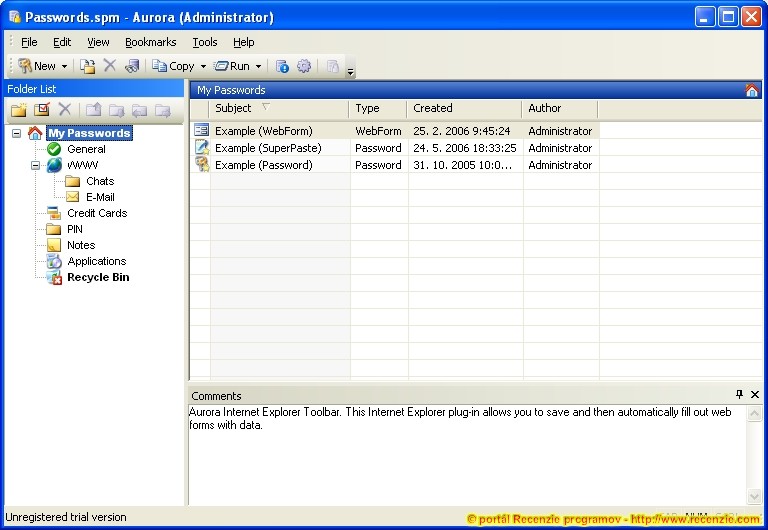The image size is (768, 530).
Task: Click the Comments scrollbar down arrow
Action: pos(754,496)
